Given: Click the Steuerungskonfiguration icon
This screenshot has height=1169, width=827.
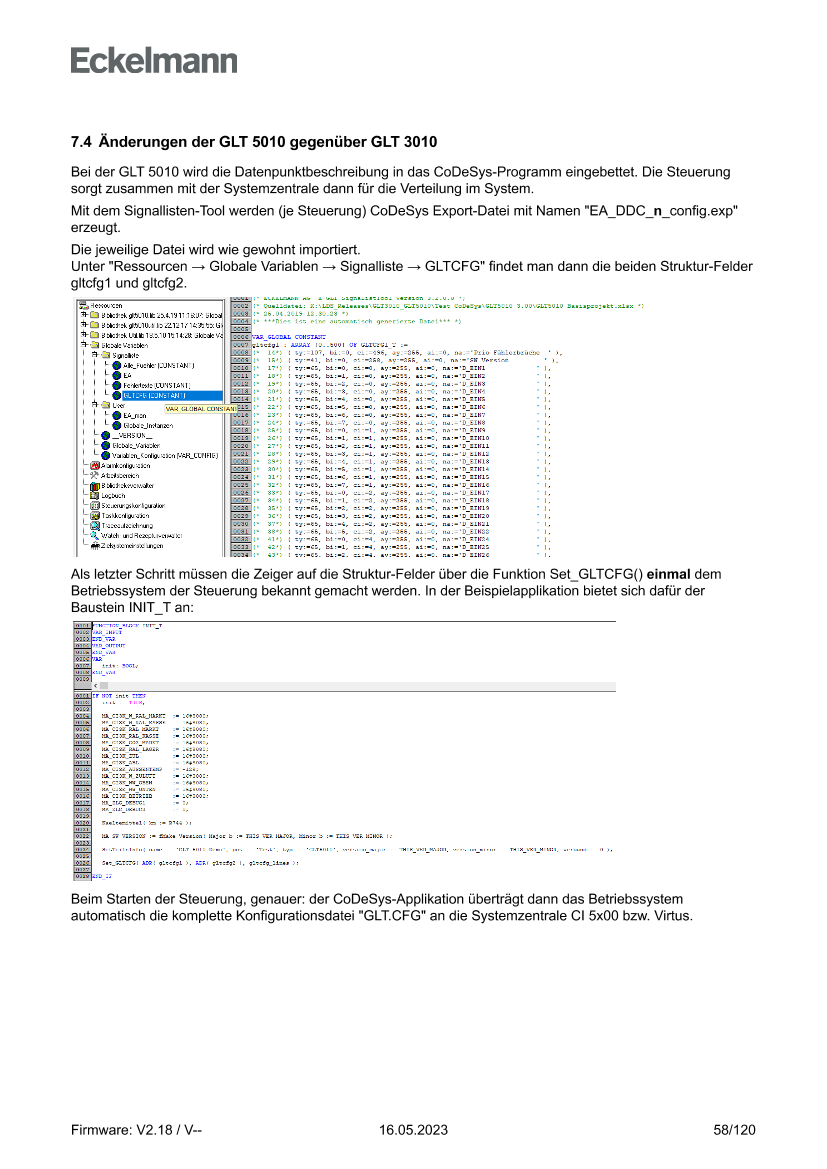Looking at the screenshot, I should coord(94,506).
